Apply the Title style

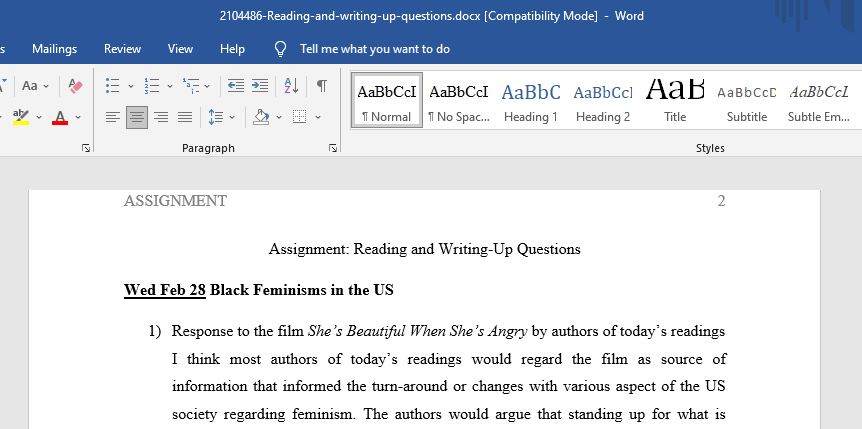point(675,100)
